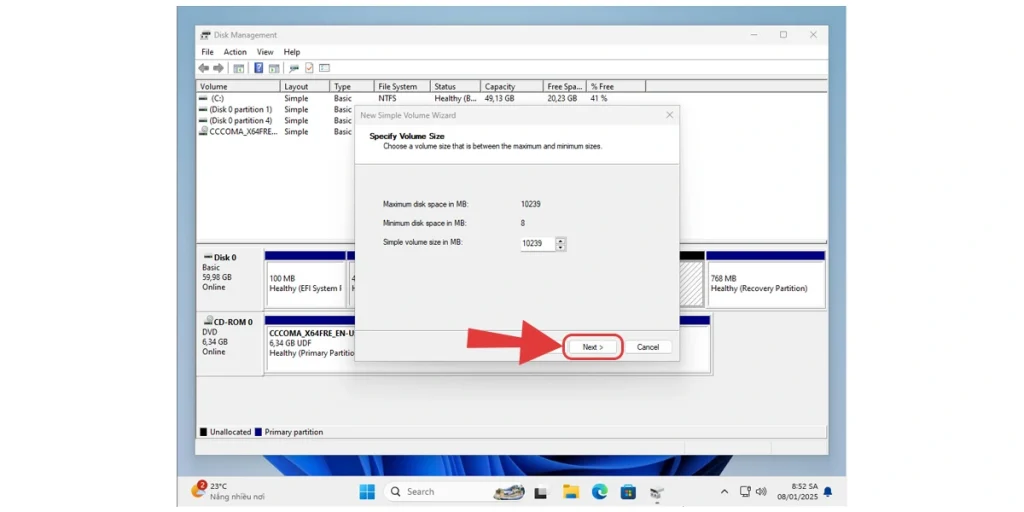Open the View menu
The width and height of the screenshot is (1024, 512).
(265, 52)
